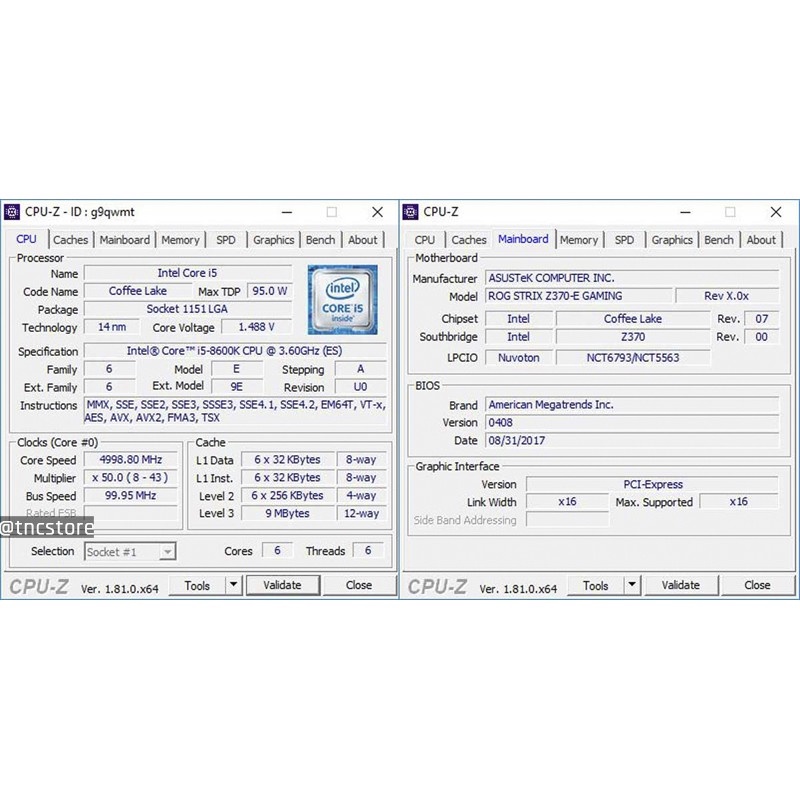Click the LPCIO value 'NCT6793/NCT5563'

(x=633, y=358)
